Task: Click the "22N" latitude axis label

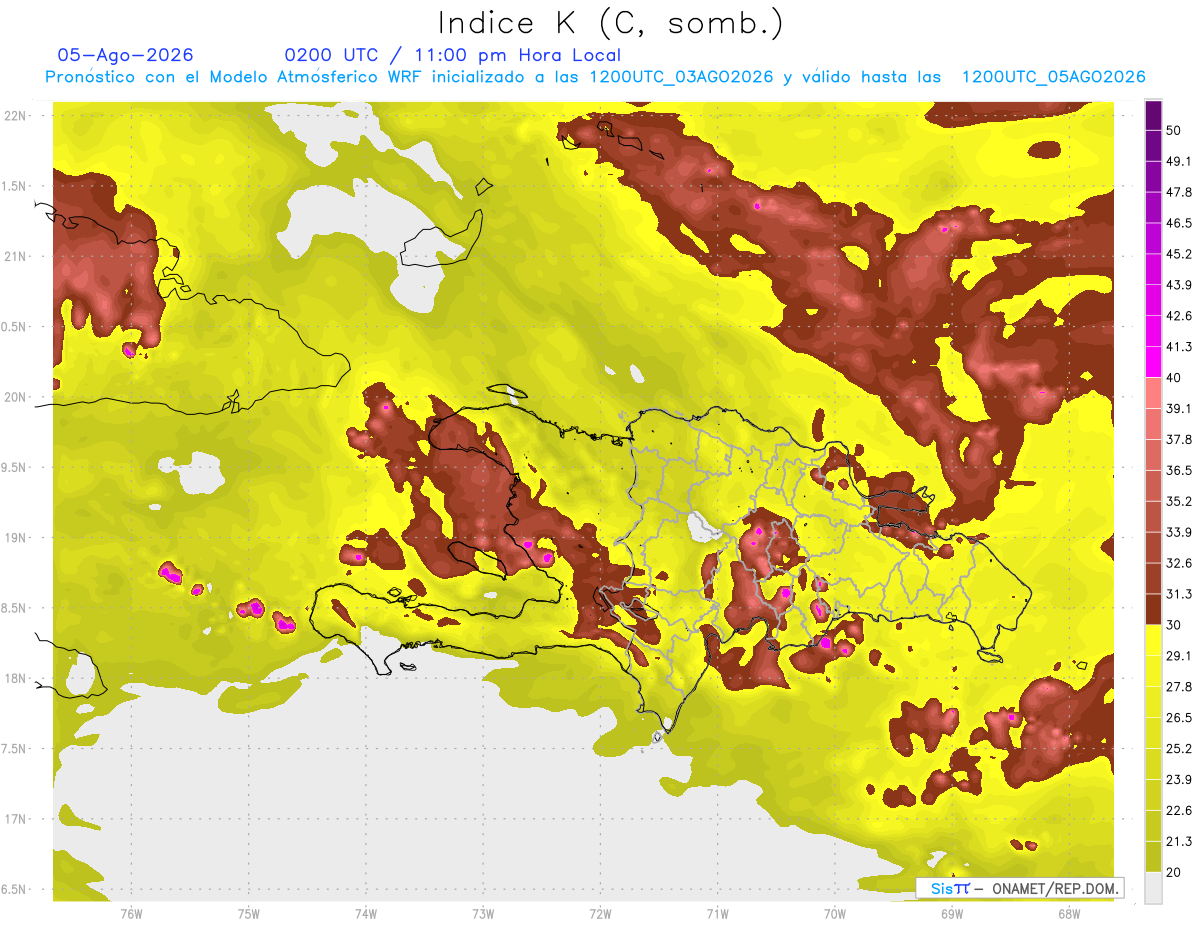Action: 16,116
